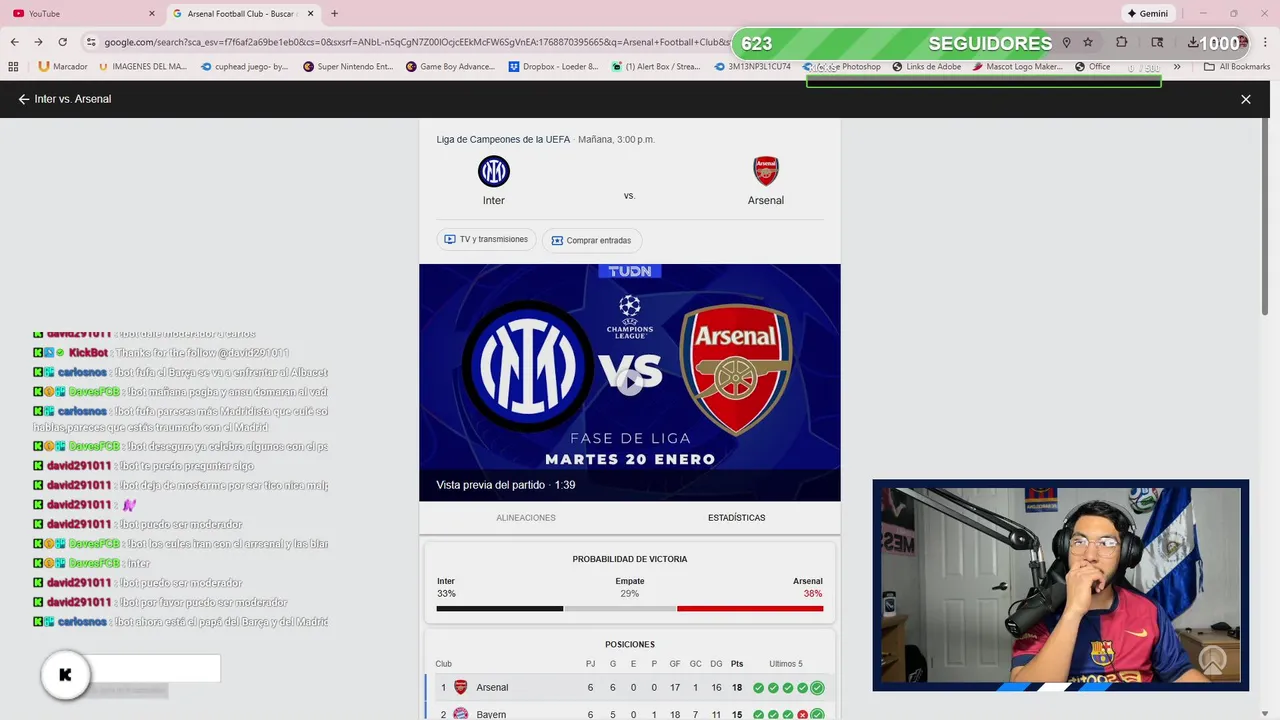Switch to the ESTADÍSTICAS tab
Image resolution: width=1280 pixels, height=720 pixels.
point(737,518)
